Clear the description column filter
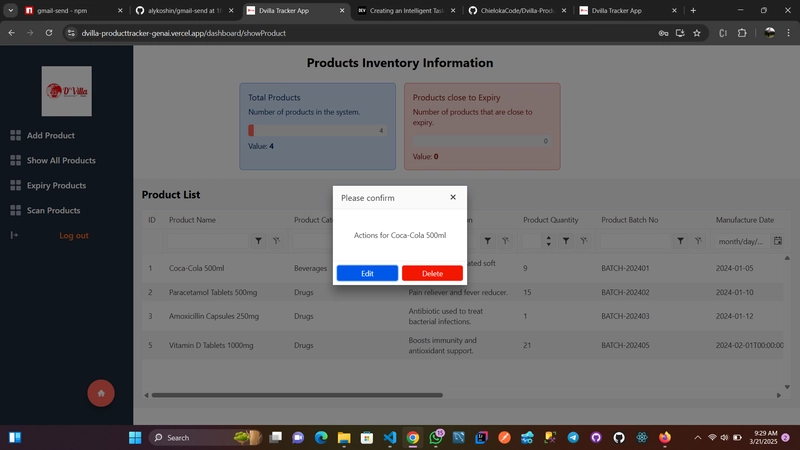The width and height of the screenshot is (800, 450). tap(506, 241)
